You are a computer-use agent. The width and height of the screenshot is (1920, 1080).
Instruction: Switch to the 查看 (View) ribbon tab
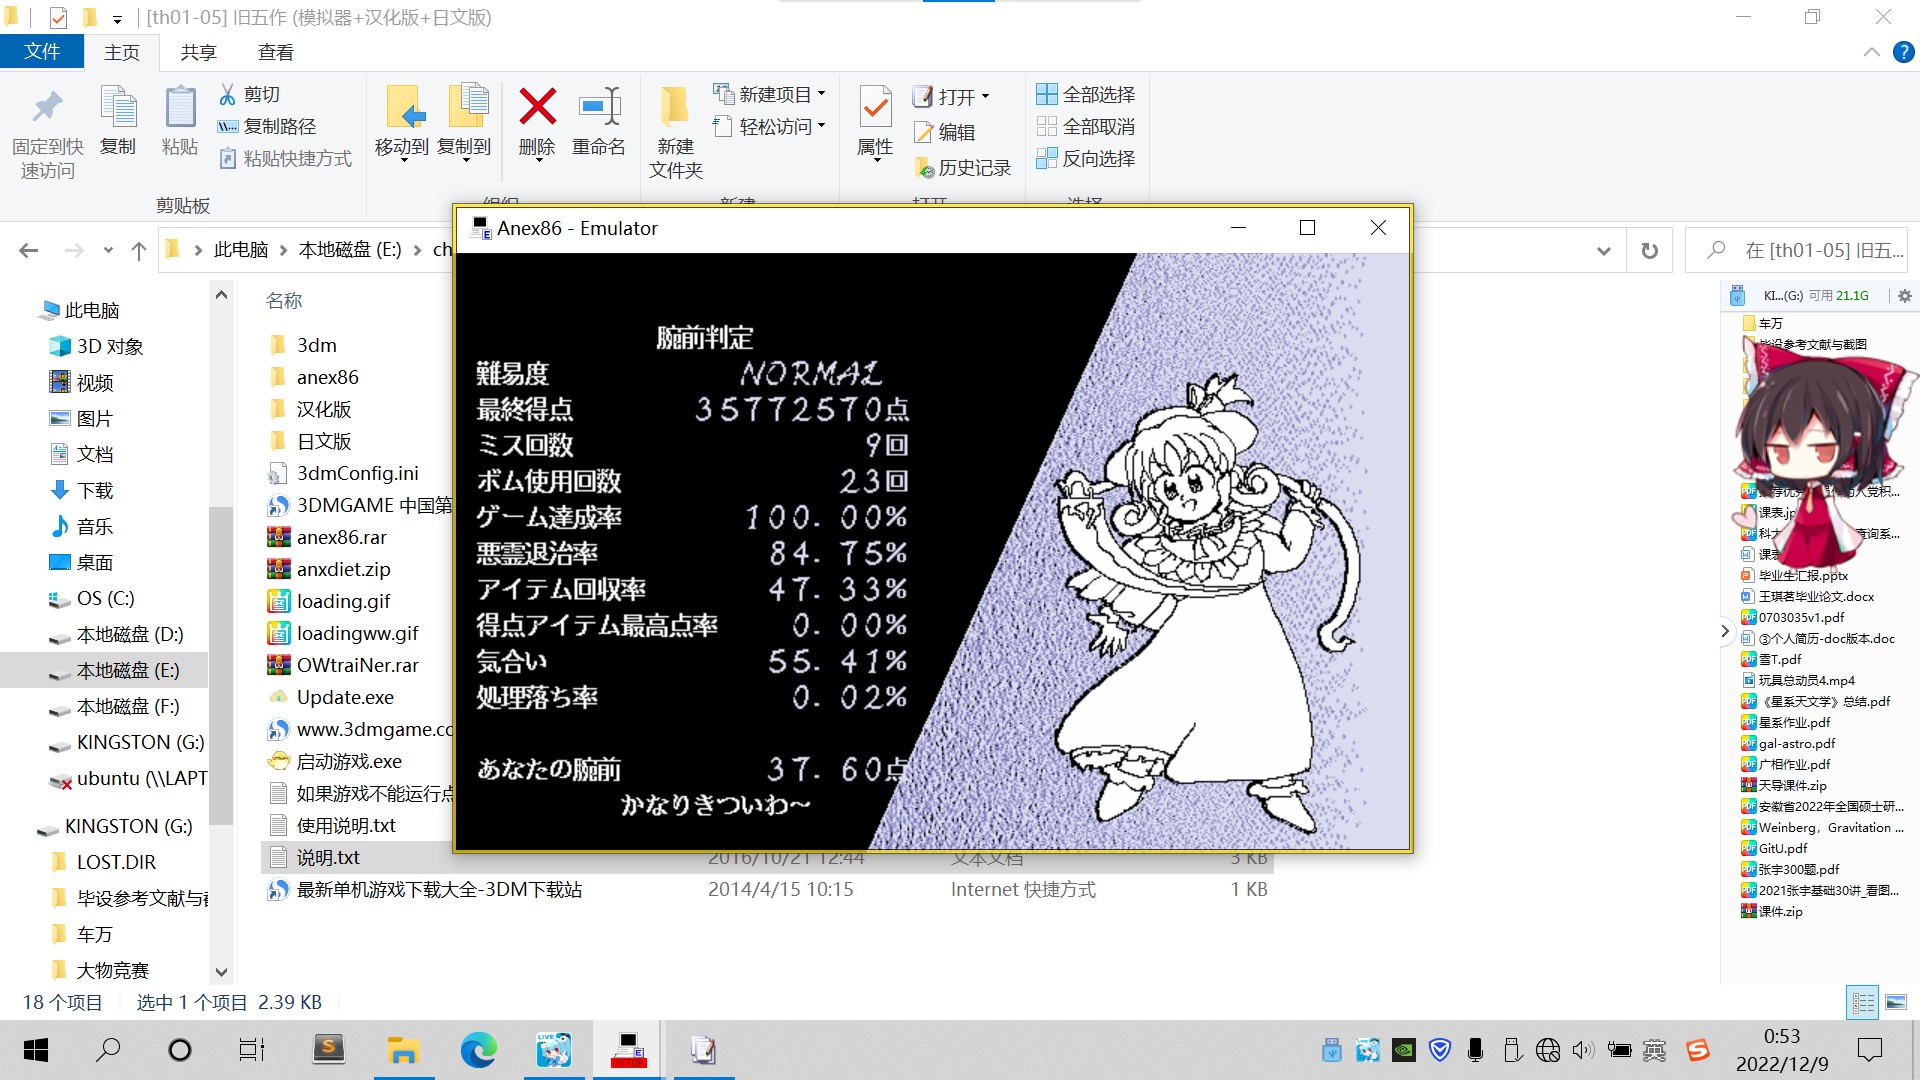point(274,52)
